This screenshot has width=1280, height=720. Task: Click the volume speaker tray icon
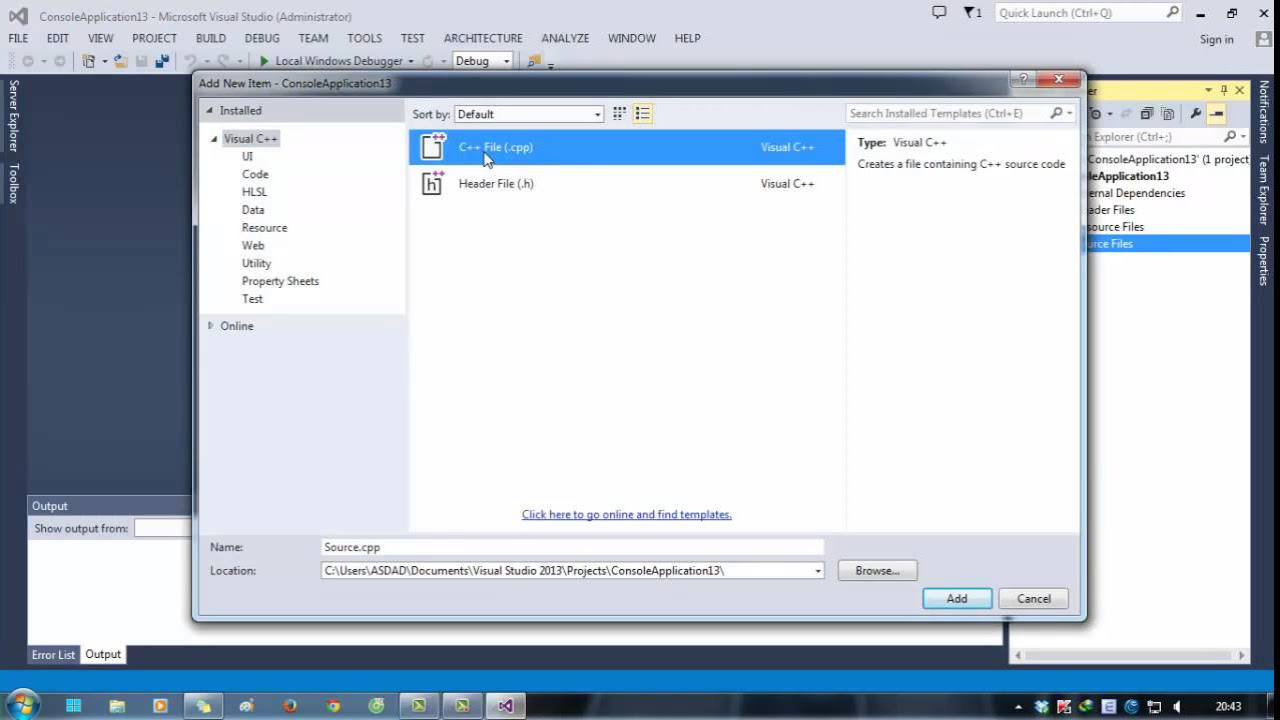[1176, 706]
